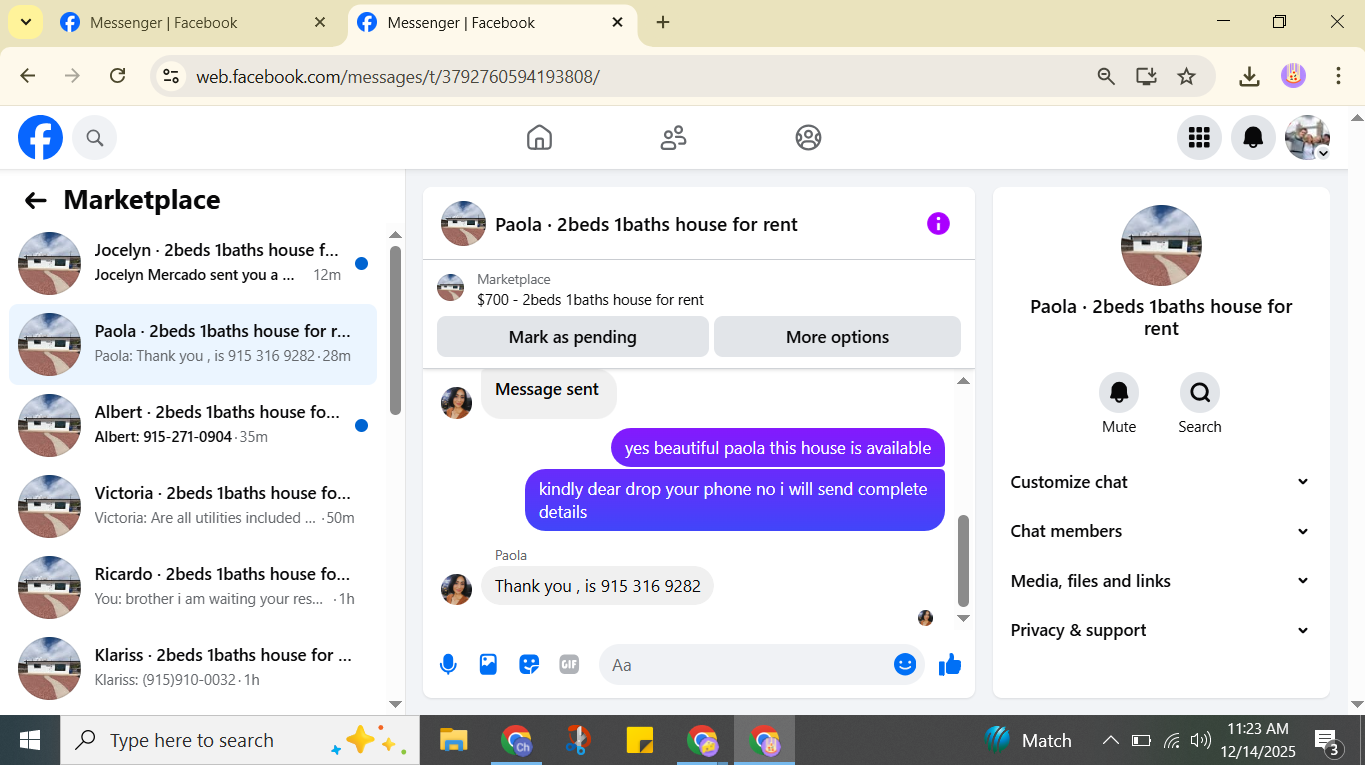Open the Friends icon in top navigation

coord(673,137)
